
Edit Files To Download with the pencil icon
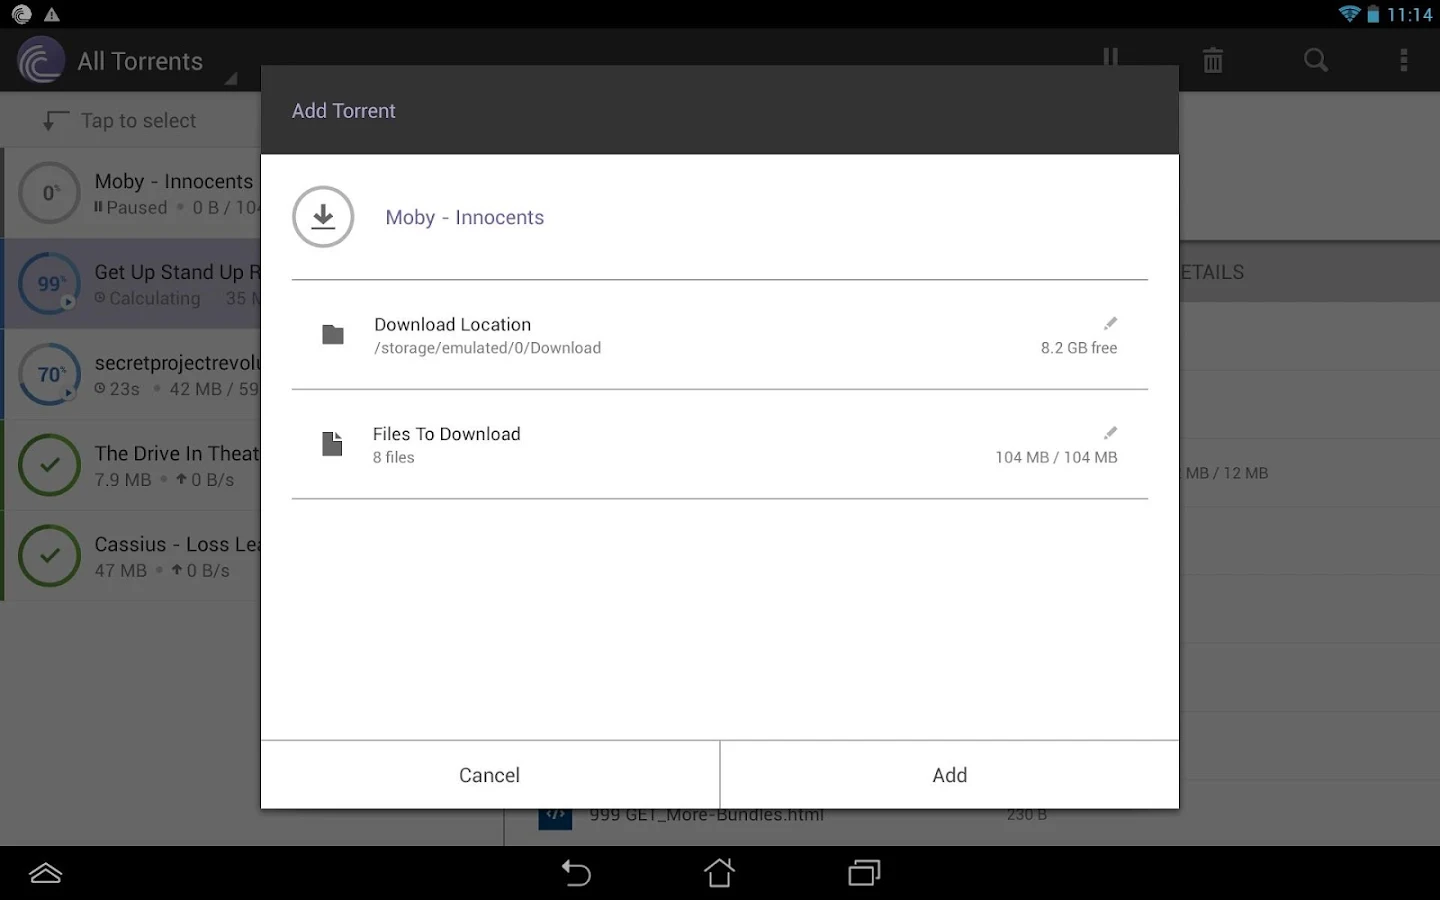pyautogui.click(x=1110, y=432)
